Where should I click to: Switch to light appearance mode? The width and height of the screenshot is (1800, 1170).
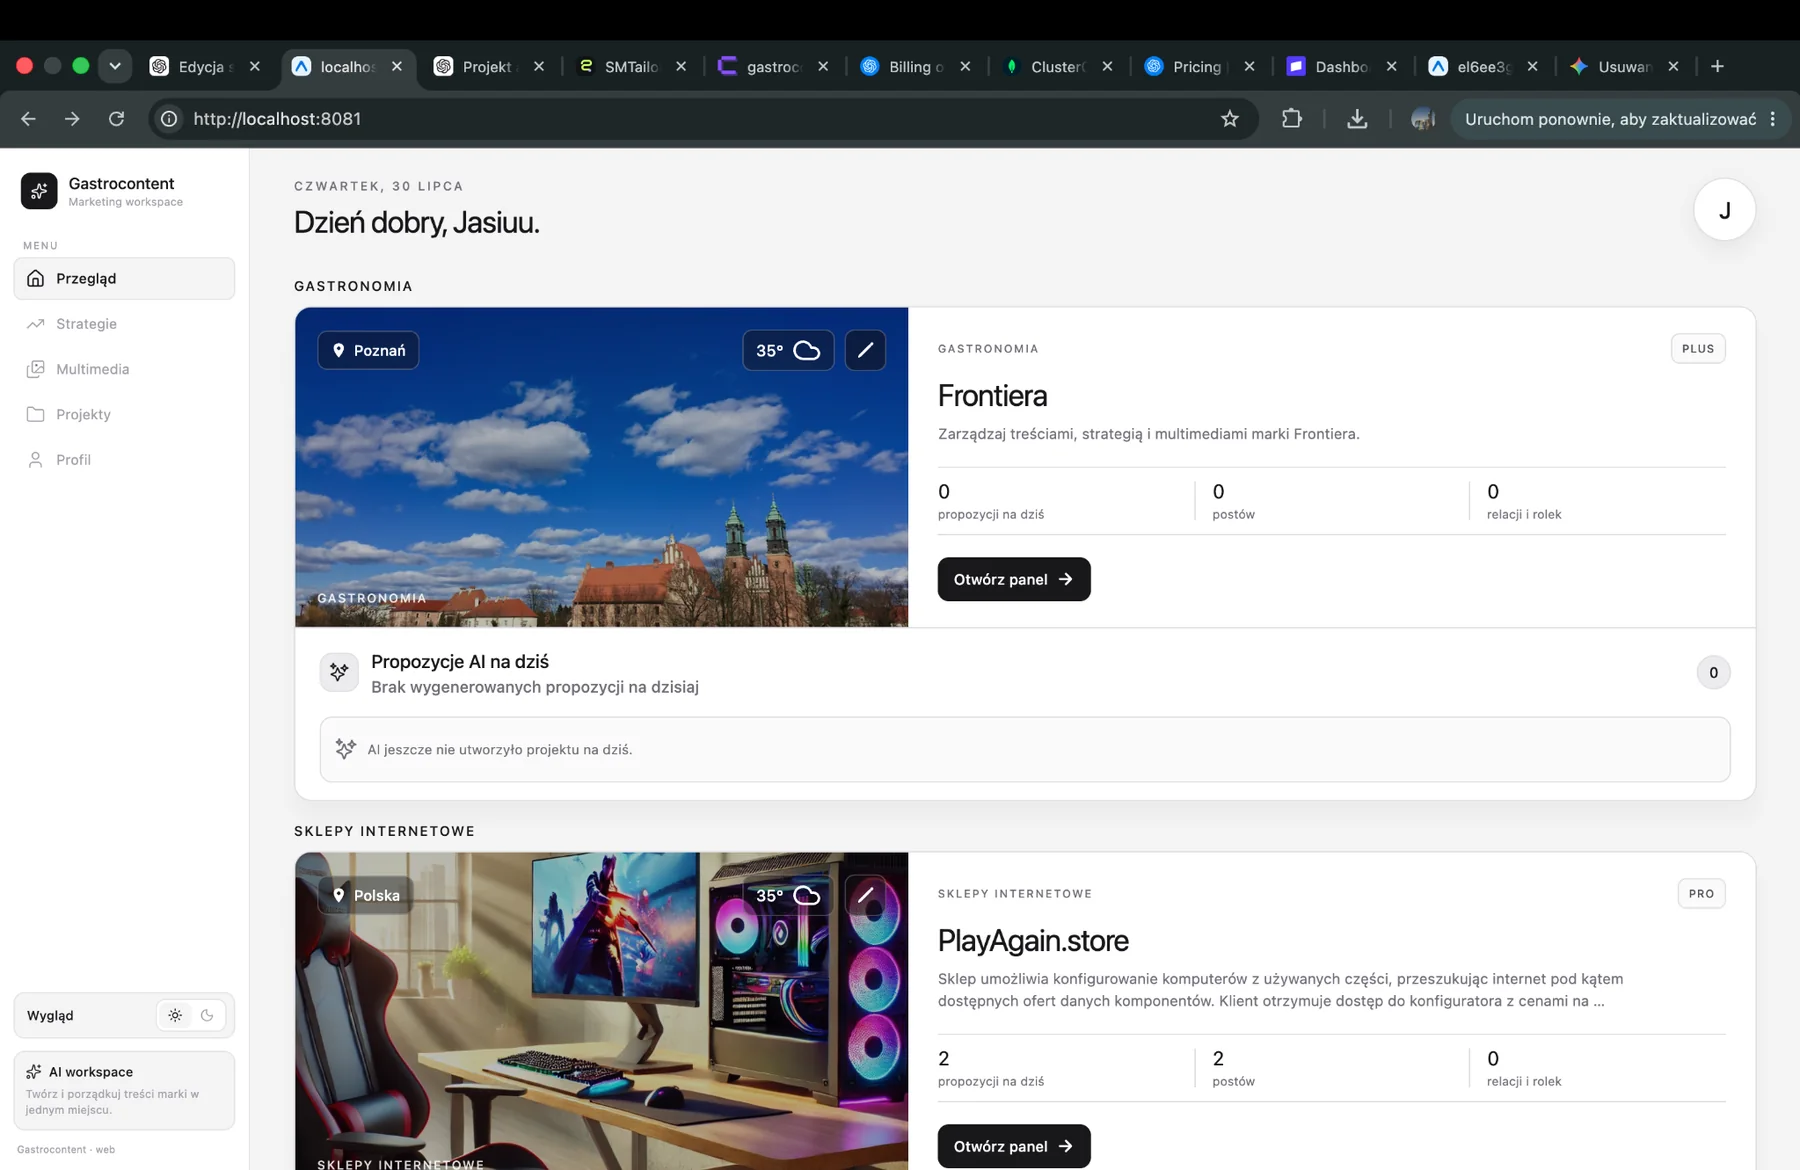pos(175,1015)
